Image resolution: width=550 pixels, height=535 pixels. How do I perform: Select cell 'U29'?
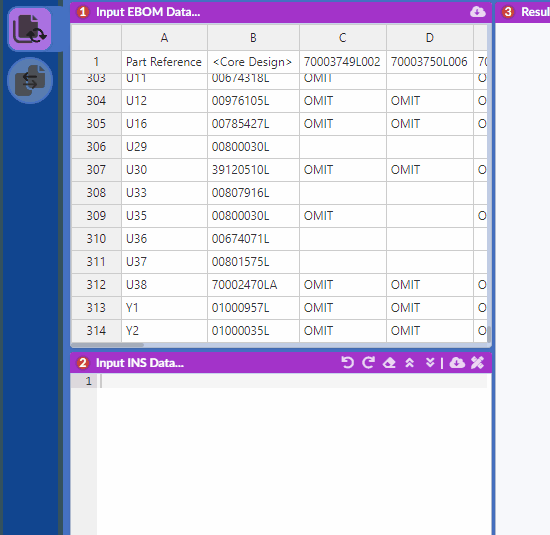click(164, 147)
